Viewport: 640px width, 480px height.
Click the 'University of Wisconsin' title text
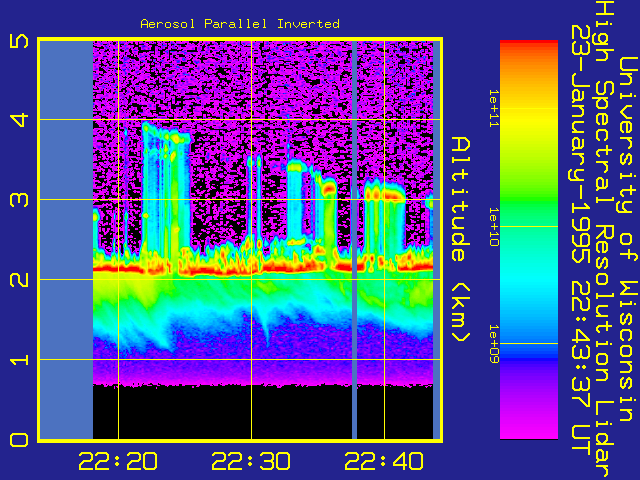(x=629, y=239)
